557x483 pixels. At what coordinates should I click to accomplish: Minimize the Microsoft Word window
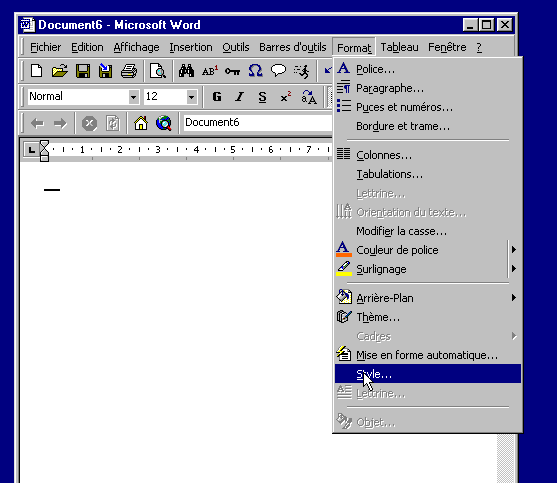tap(470, 25)
